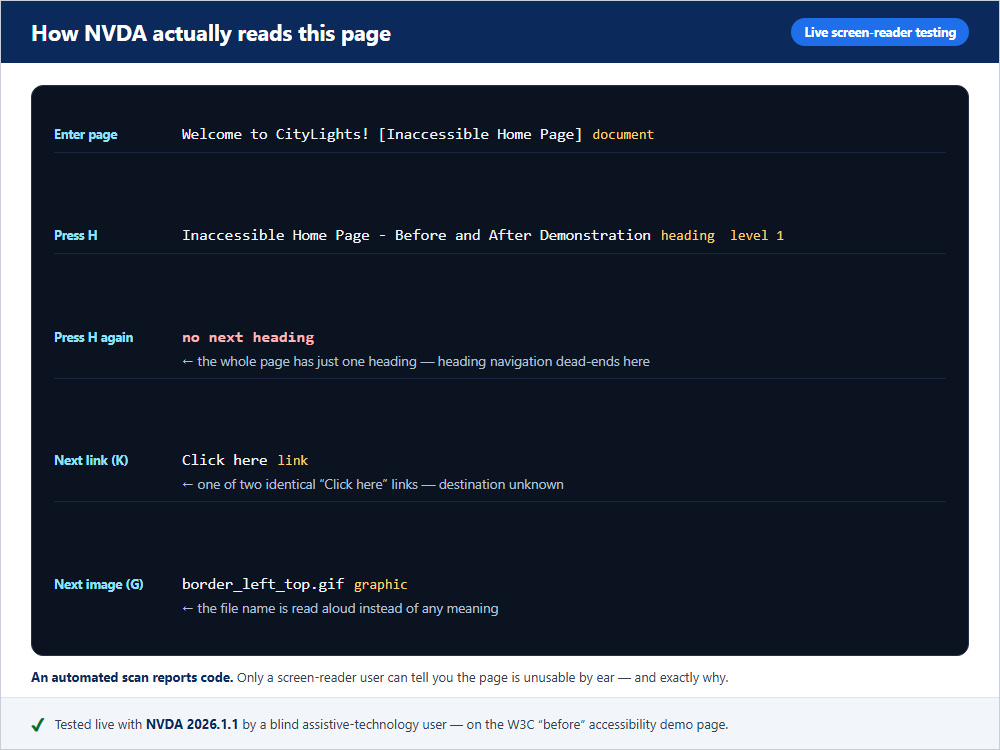Click the 'Click here' output text
Screen dimensions: 1000x750
pos(224,460)
